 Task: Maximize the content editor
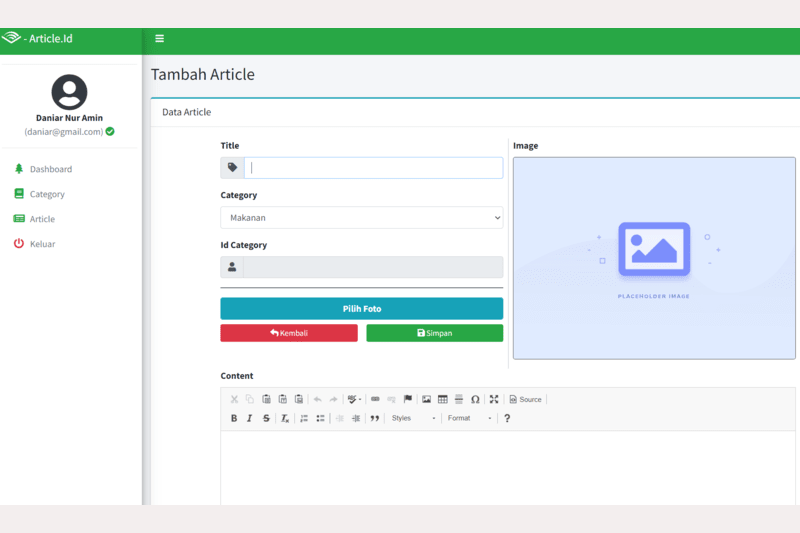[x=494, y=399]
